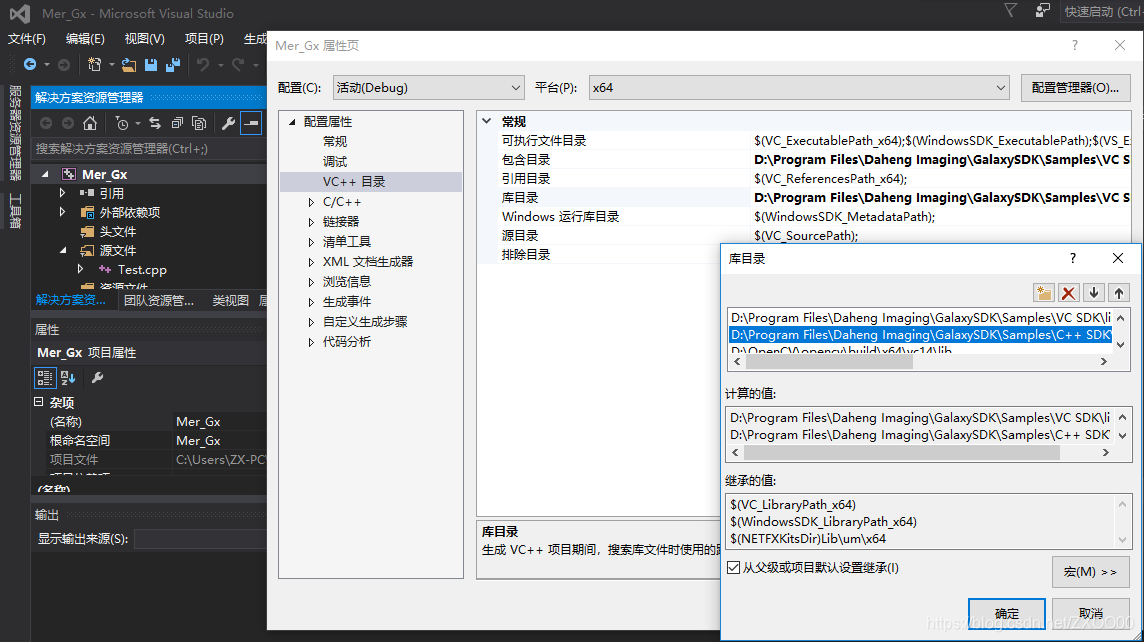This screenshot has width=1144, height=642.
Task: Click the 宏(M) >> button
Action: tap(1091, 572)
